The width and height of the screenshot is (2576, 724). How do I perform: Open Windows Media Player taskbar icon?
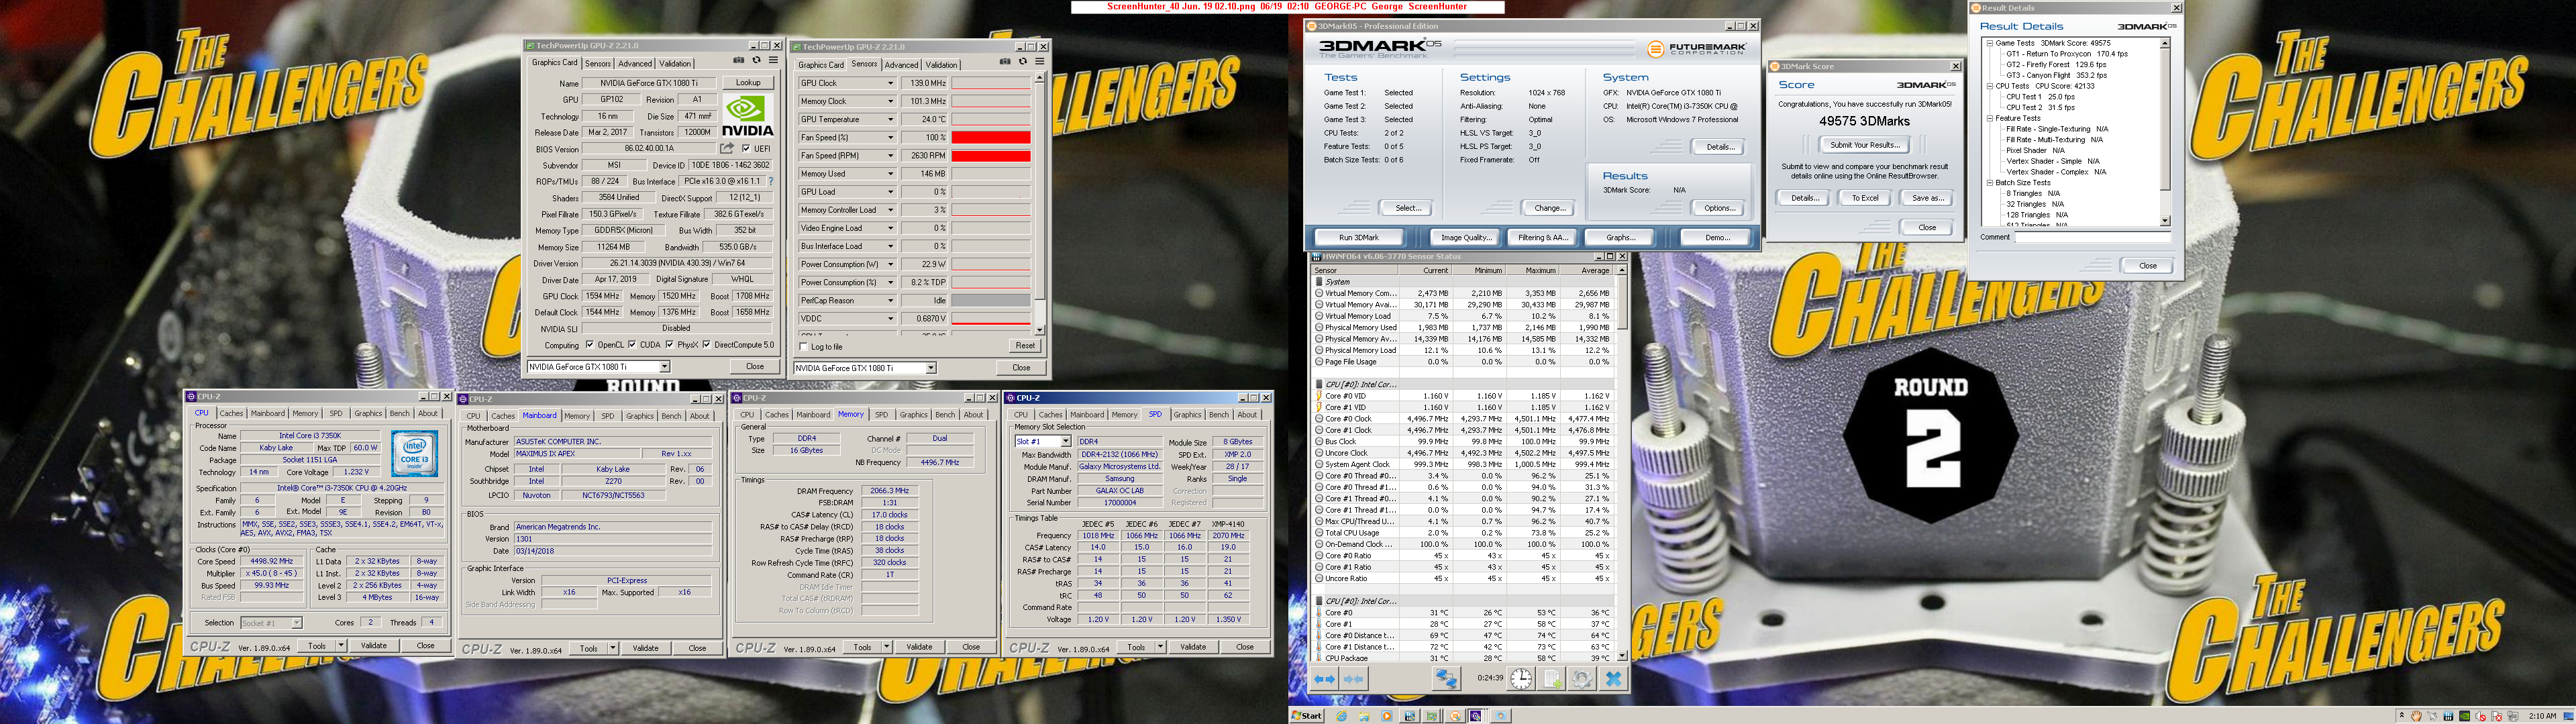1387,716
